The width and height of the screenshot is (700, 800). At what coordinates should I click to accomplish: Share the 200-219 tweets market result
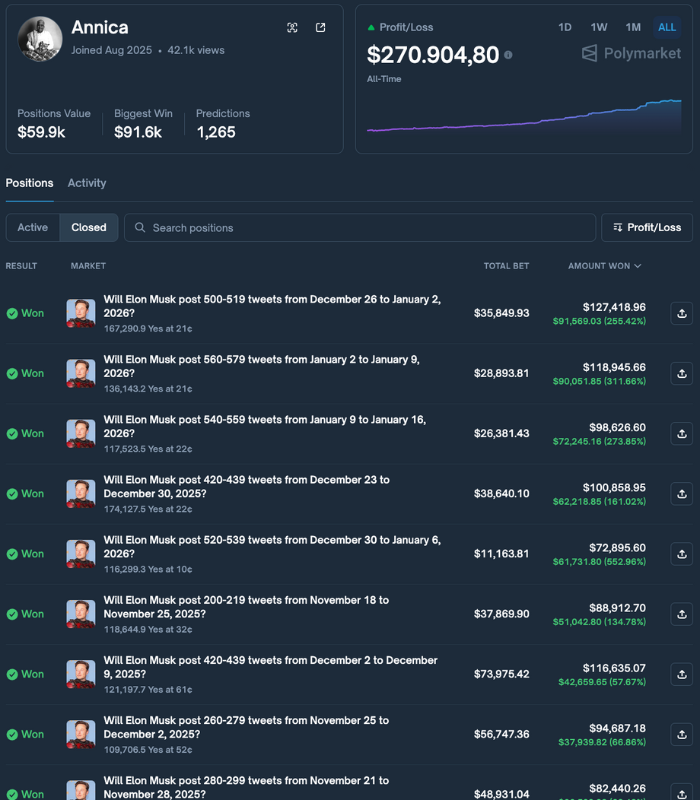coord(682,614)
